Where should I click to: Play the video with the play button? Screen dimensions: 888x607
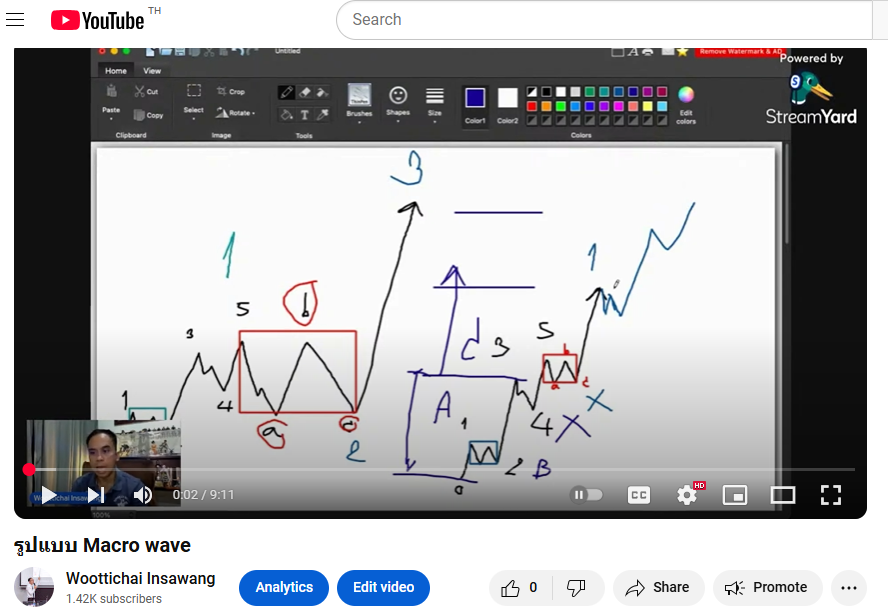pos(48,494)
